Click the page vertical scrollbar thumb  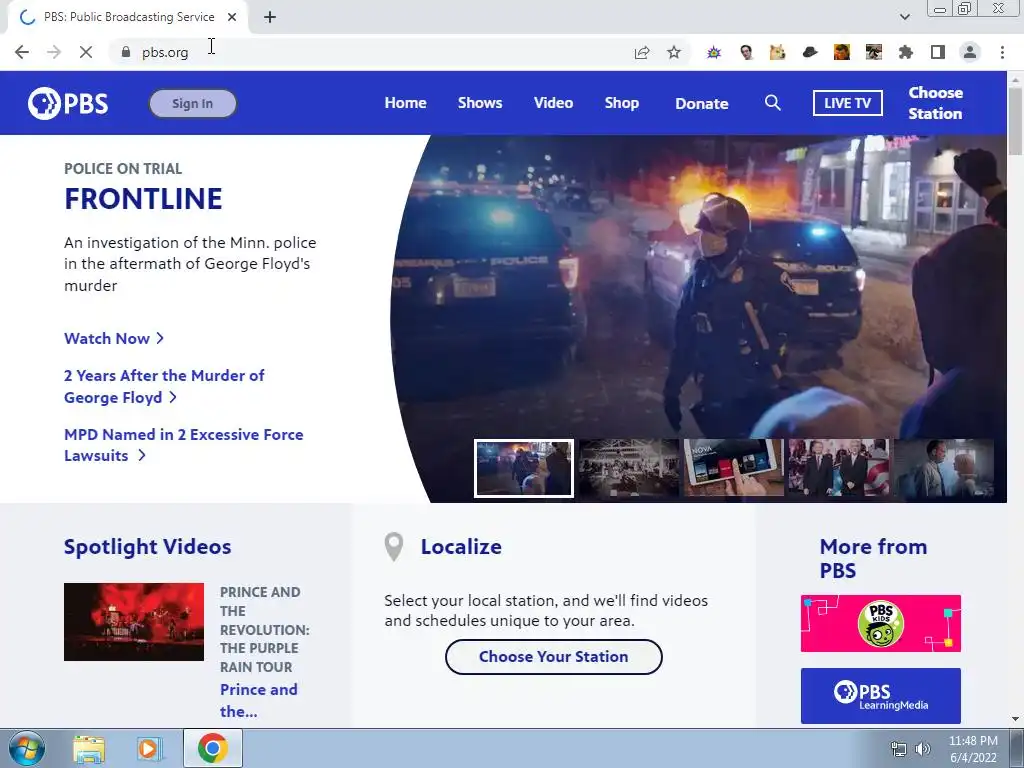pos(1015,121)
